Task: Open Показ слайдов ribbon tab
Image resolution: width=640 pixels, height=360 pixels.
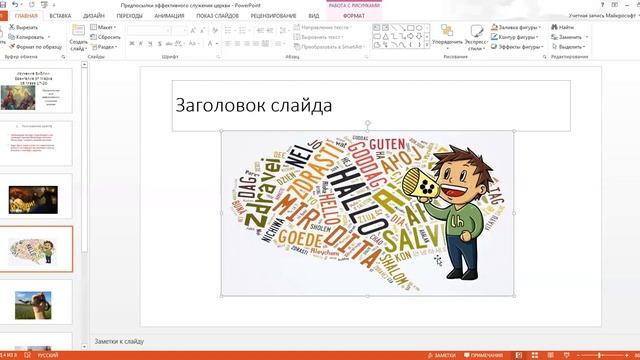Action: (x=217, y=16)
